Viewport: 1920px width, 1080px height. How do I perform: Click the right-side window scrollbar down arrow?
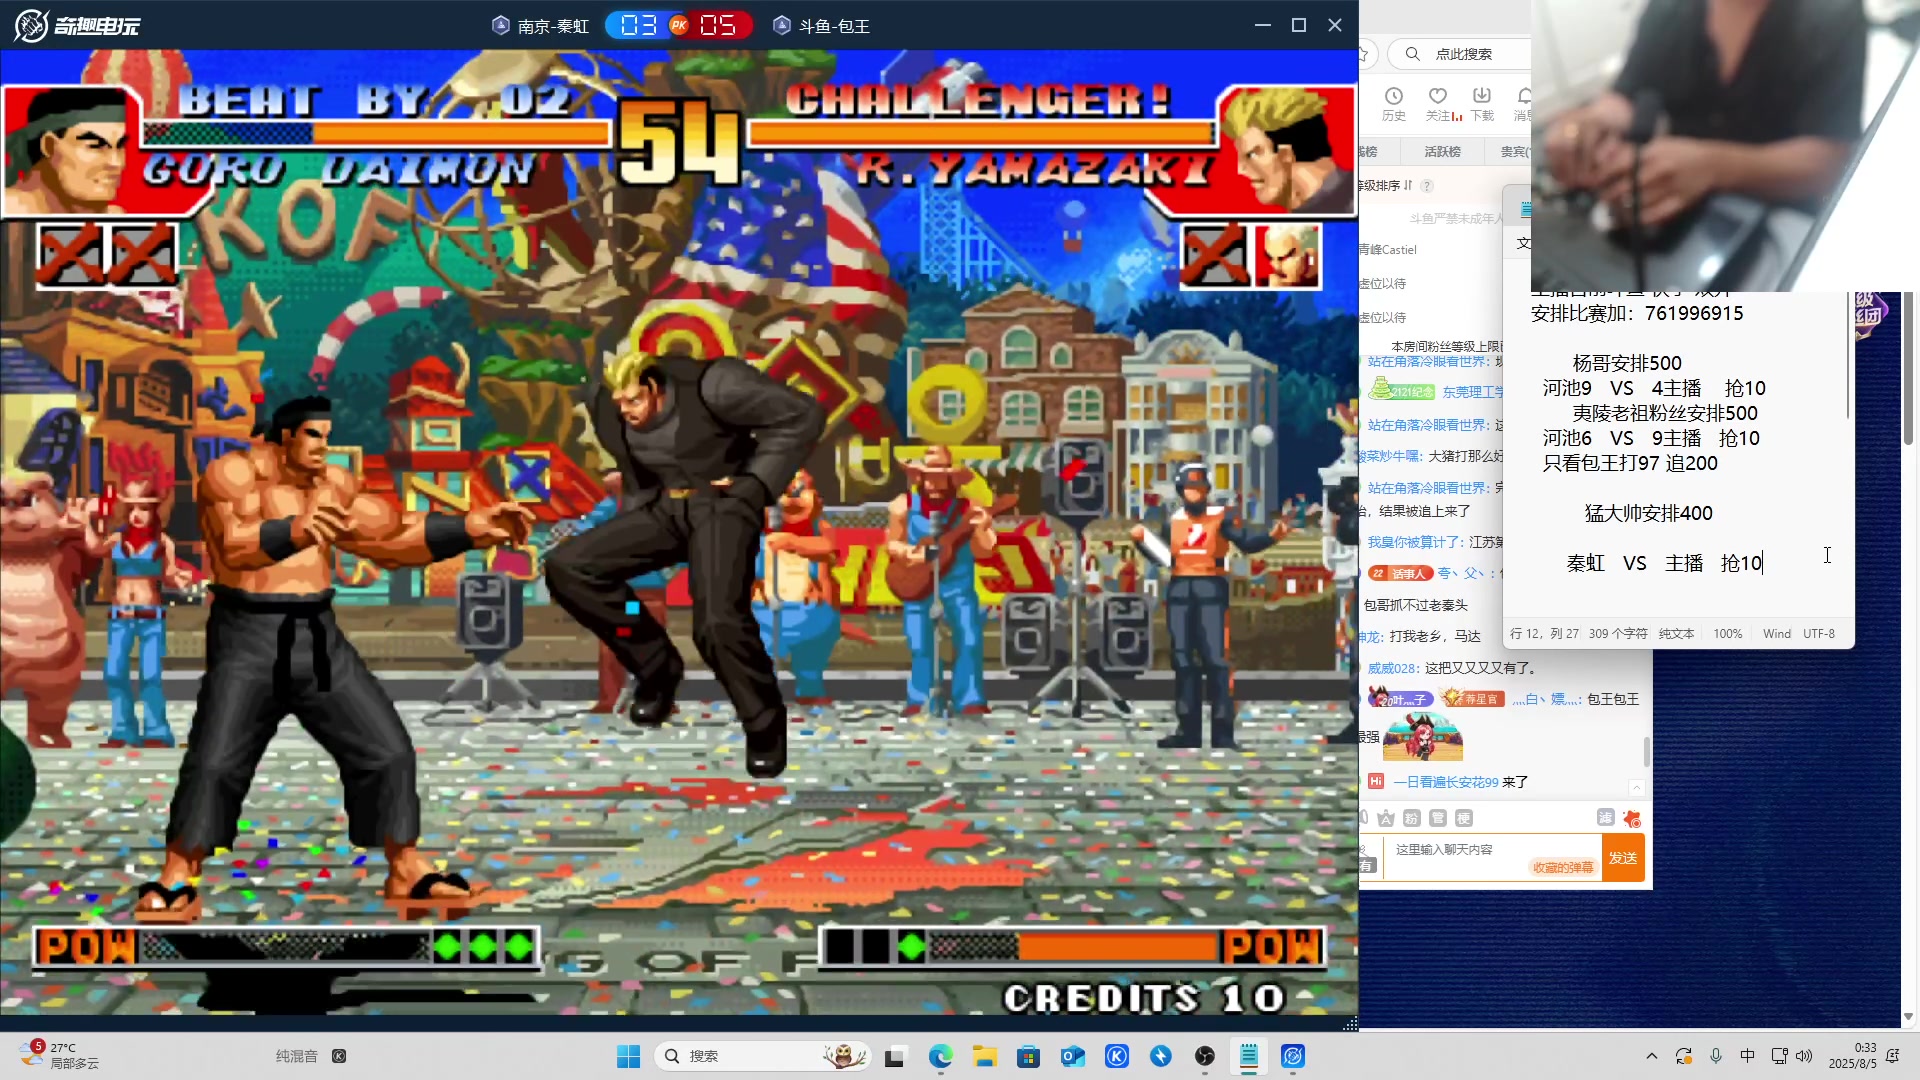pos(1908,1016)
